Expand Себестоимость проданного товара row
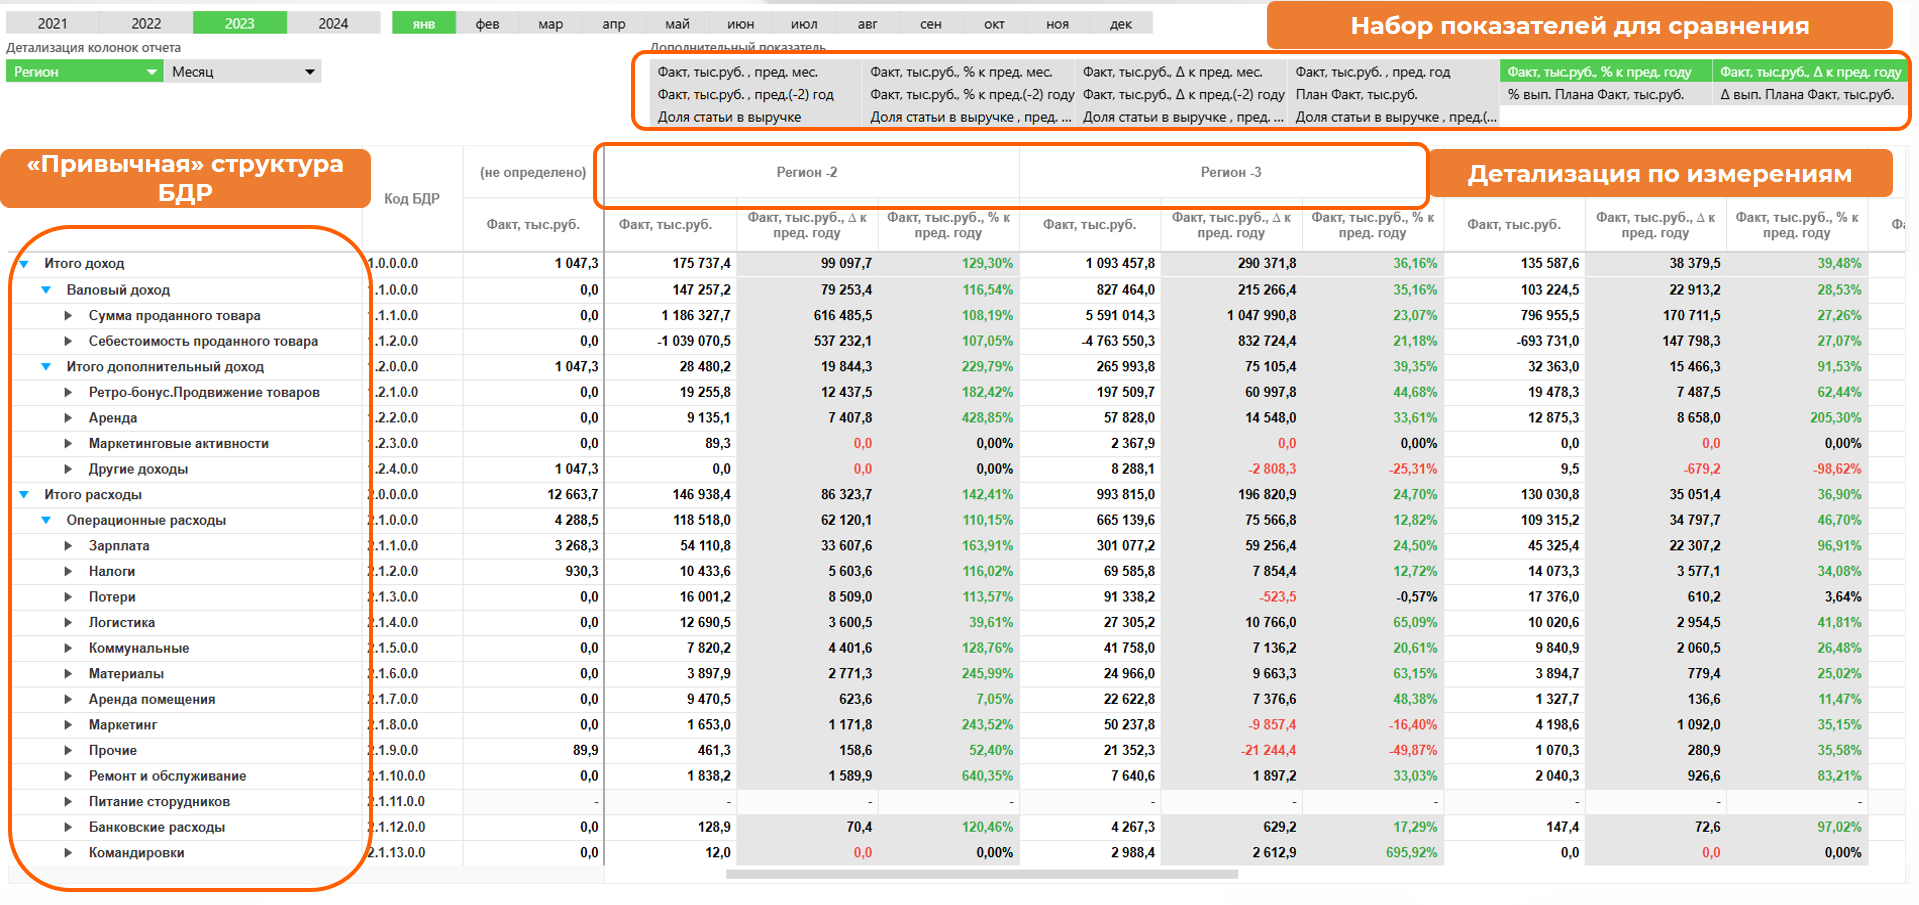 click(68, 341)
